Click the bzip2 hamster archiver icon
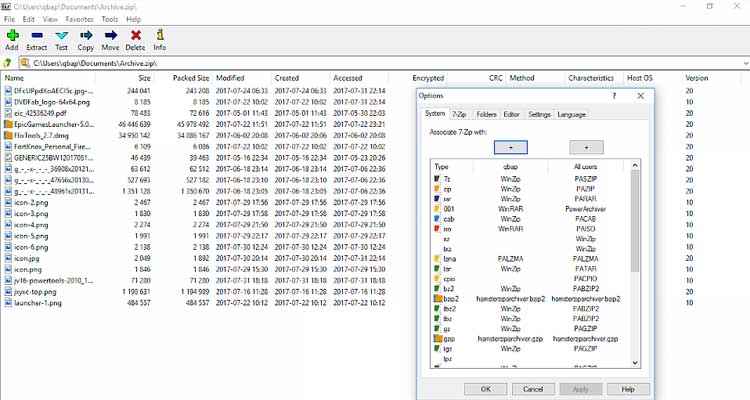The image size is (750, 400). point(438,299)
